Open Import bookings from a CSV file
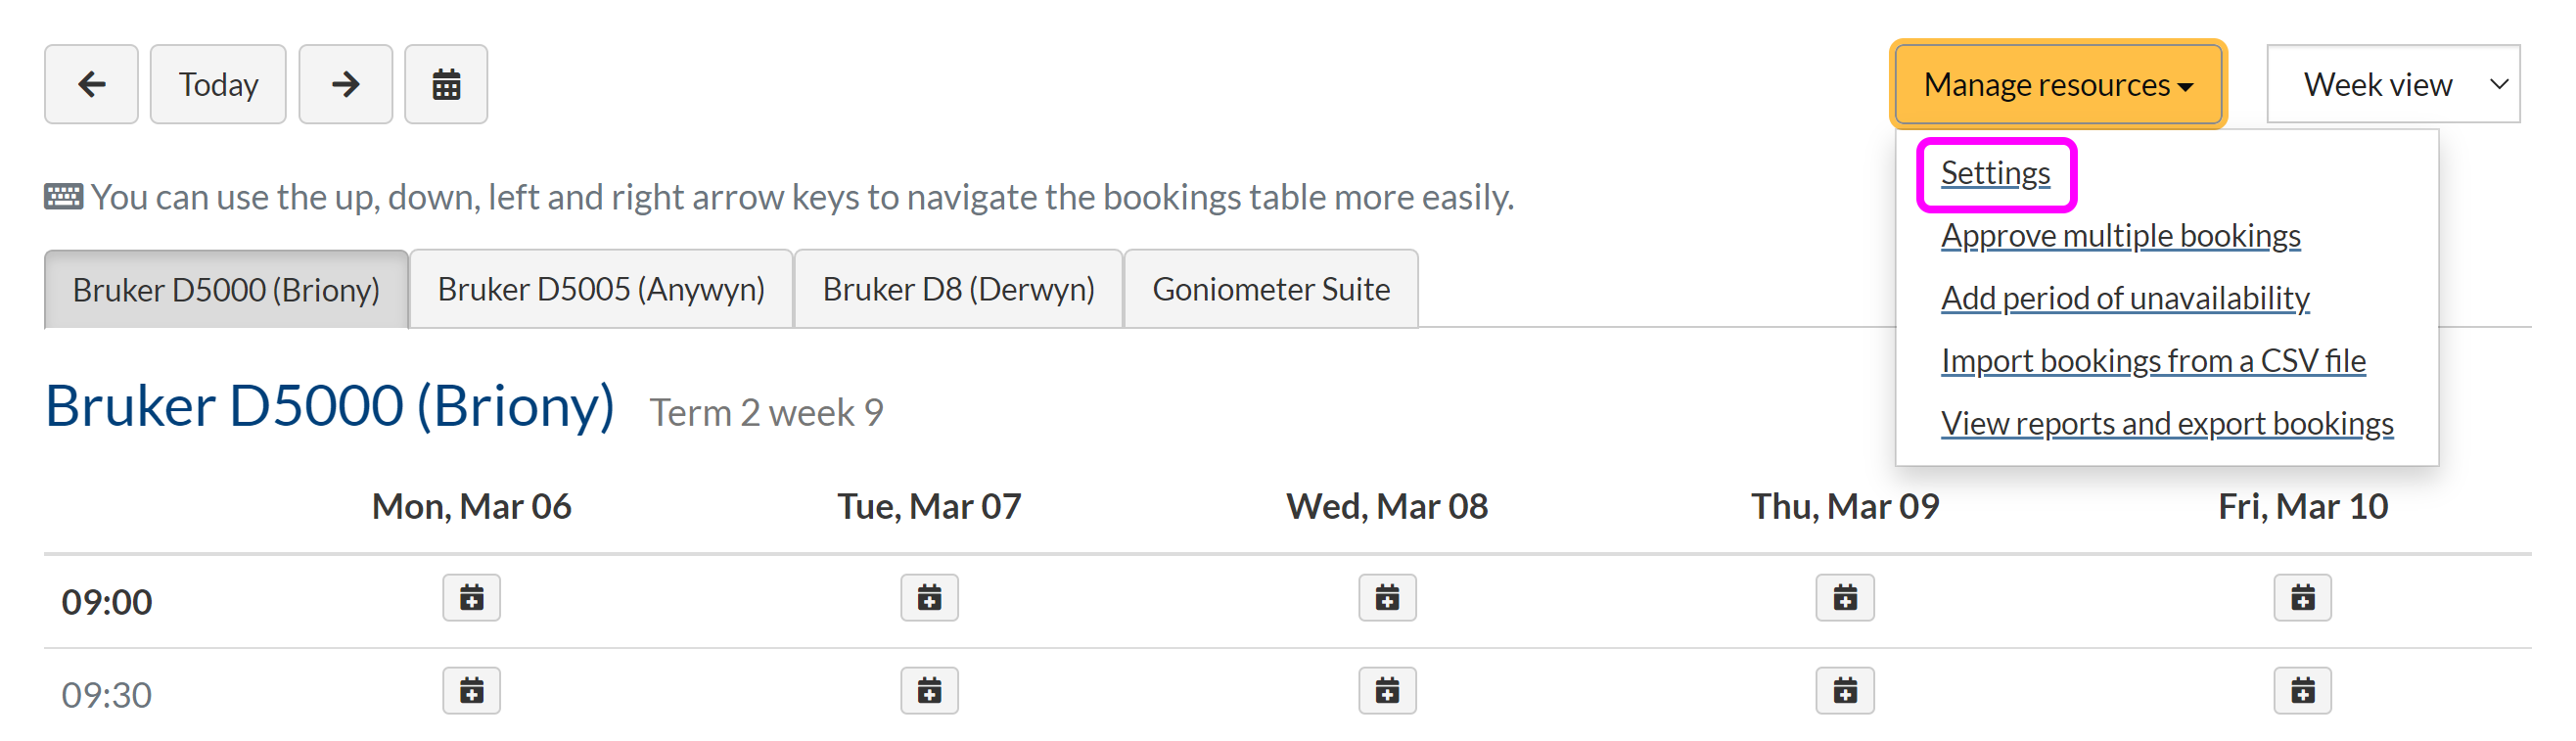The width and height of the screenshot is (2576, 741). [2152, 361]
